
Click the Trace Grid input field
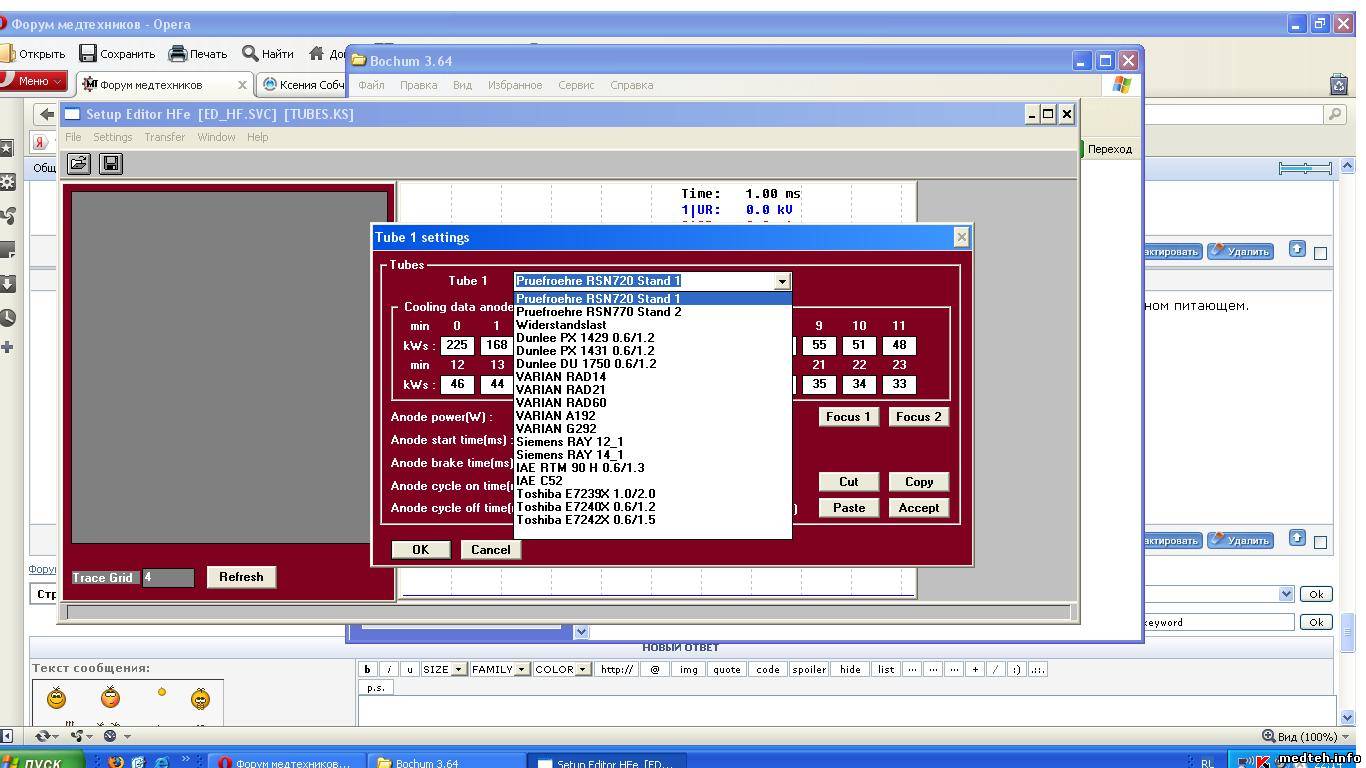tap(168, 577)
